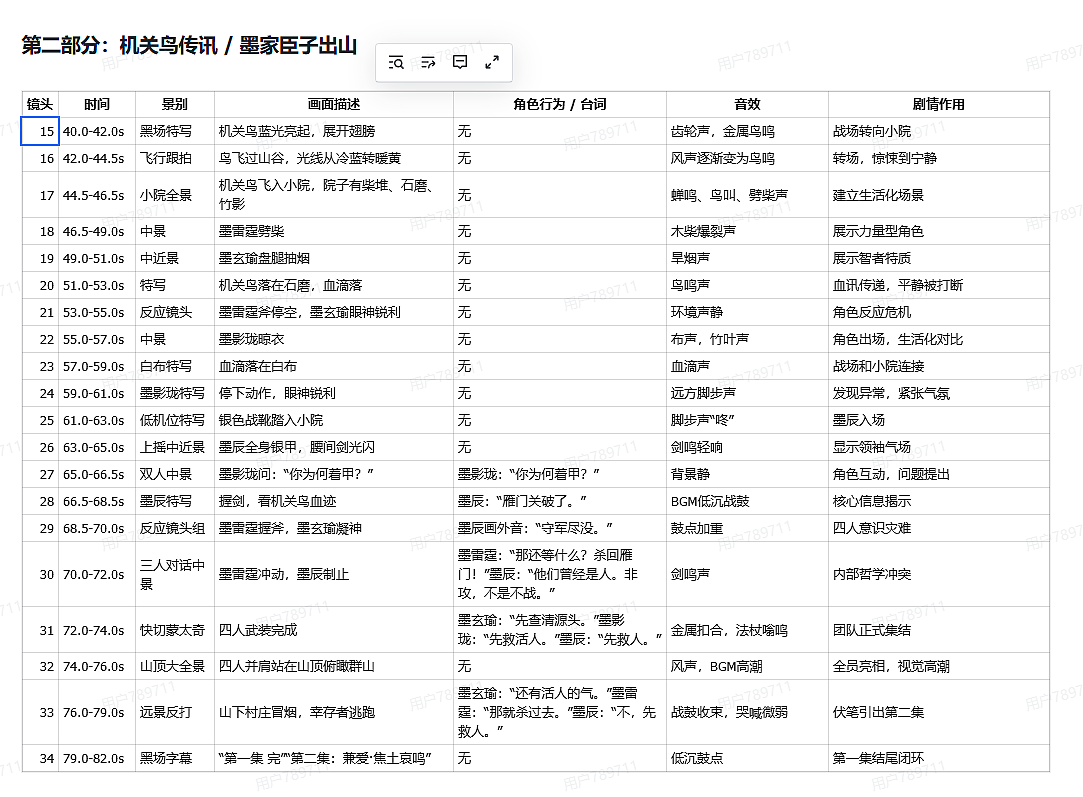Screen dimensions: 1083x797
Task: Select the cell 伏笔引出第二集
Action: click(x=939, y=712)
